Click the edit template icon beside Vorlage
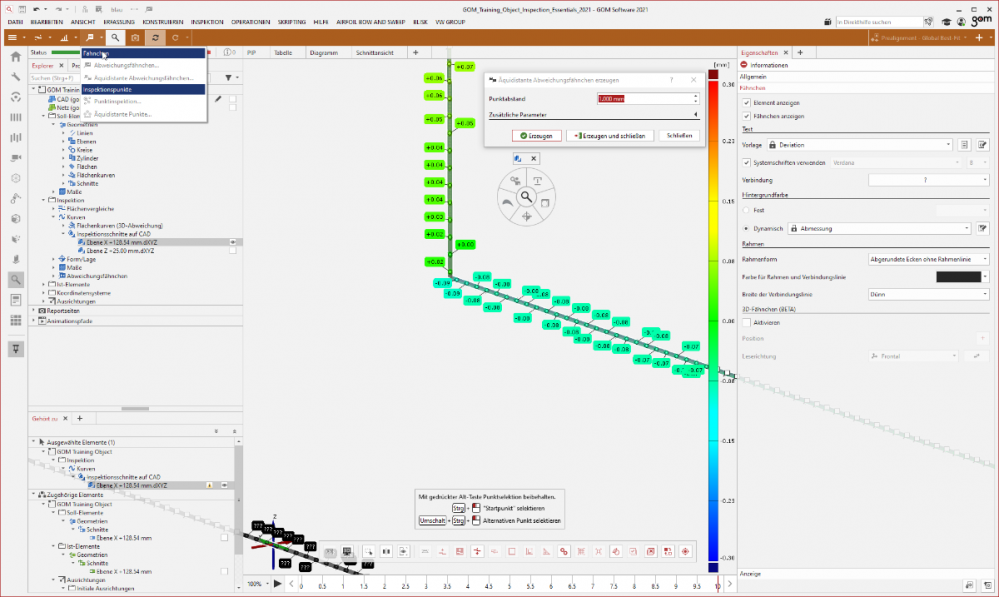 pos(982,145)
